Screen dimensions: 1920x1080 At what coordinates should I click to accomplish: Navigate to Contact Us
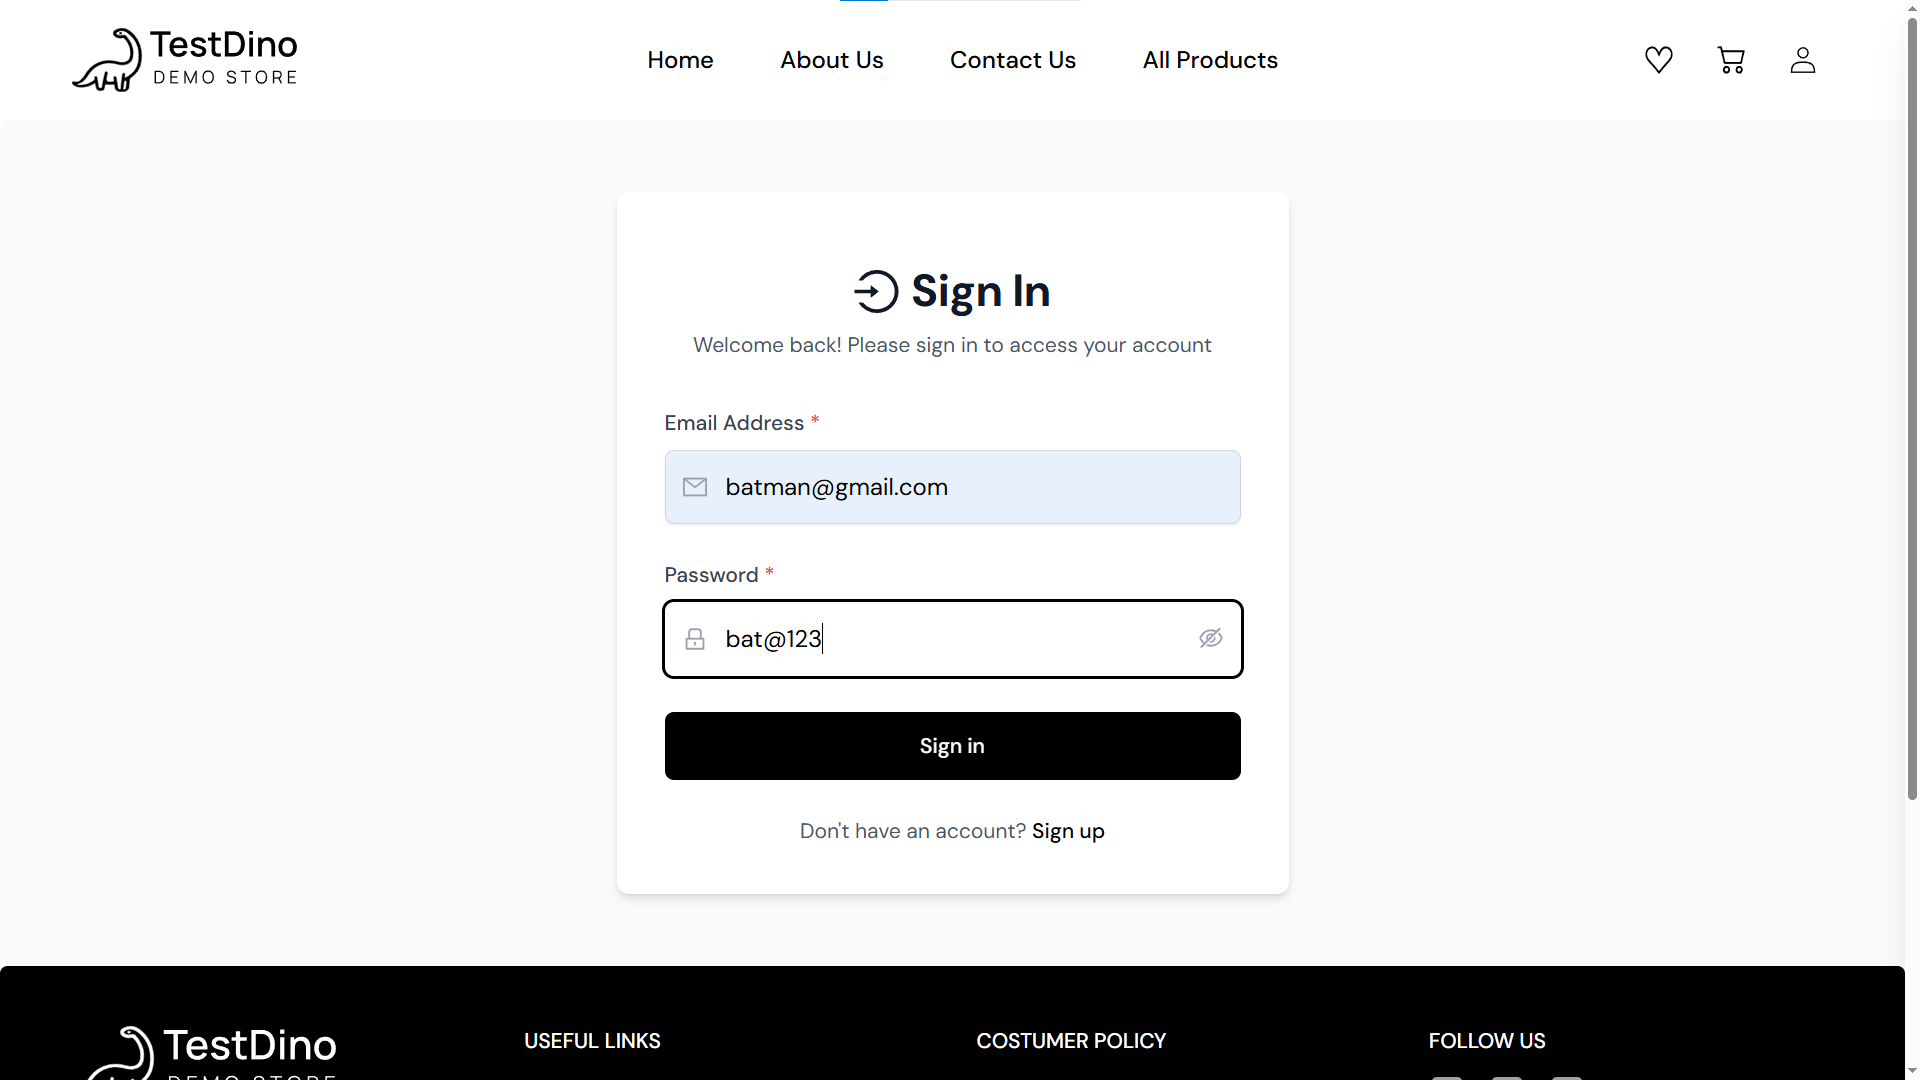point(1013,60)
